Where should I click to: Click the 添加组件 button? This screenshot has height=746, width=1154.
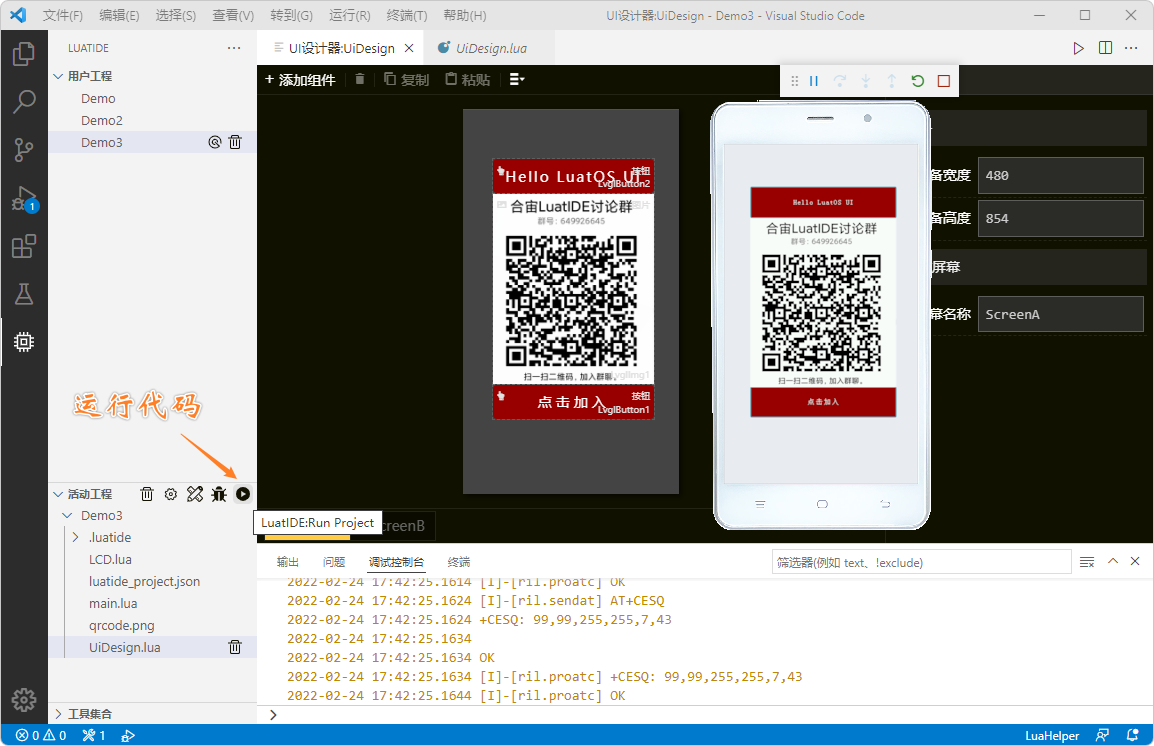click(300, 79)
